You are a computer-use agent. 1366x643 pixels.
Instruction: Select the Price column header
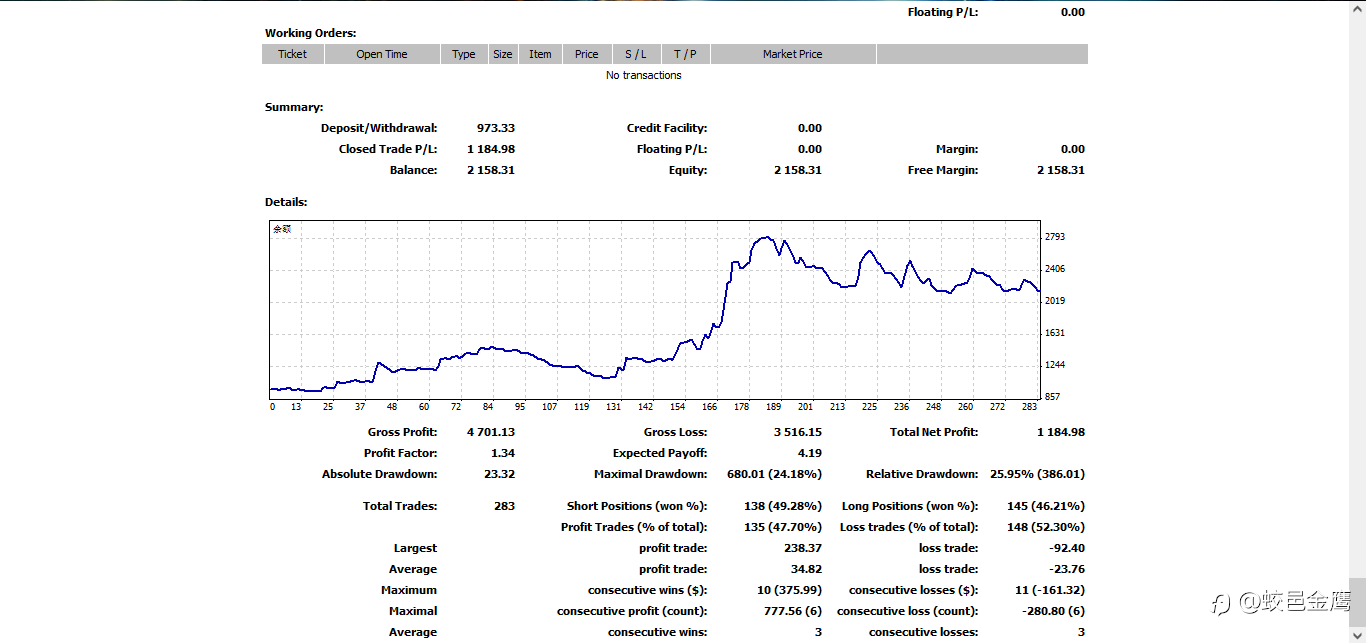pos(587,54)
